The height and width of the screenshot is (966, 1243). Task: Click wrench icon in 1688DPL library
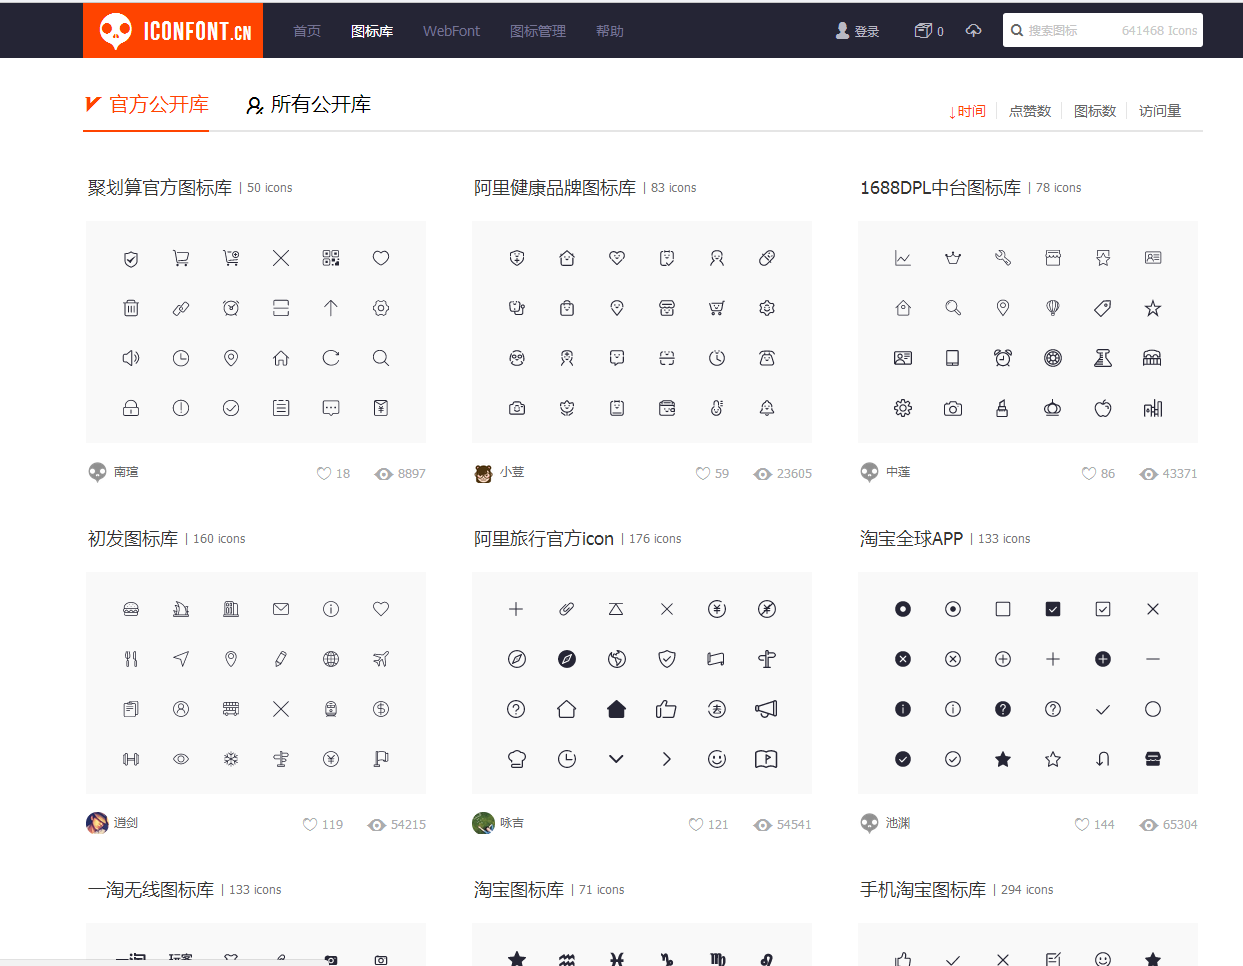pos(1003,258)
